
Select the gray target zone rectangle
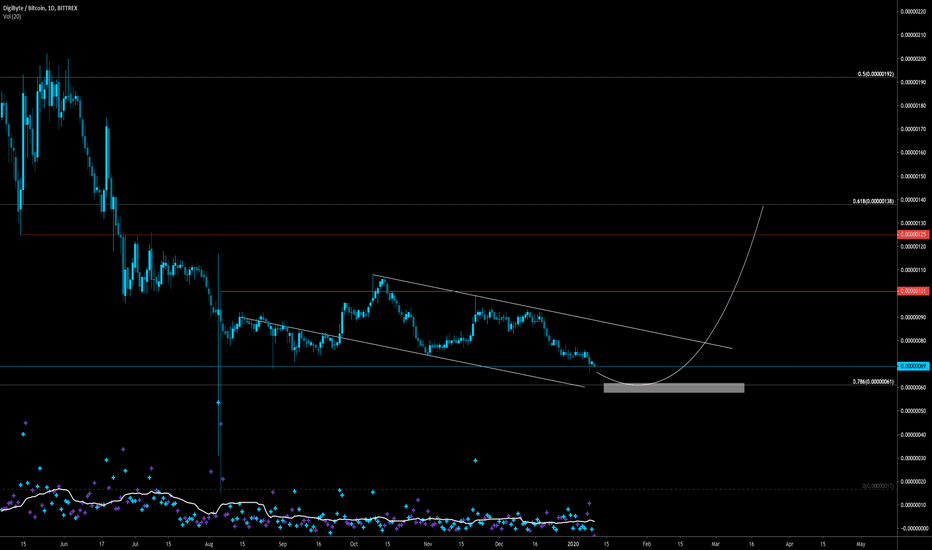coord(673,388)
